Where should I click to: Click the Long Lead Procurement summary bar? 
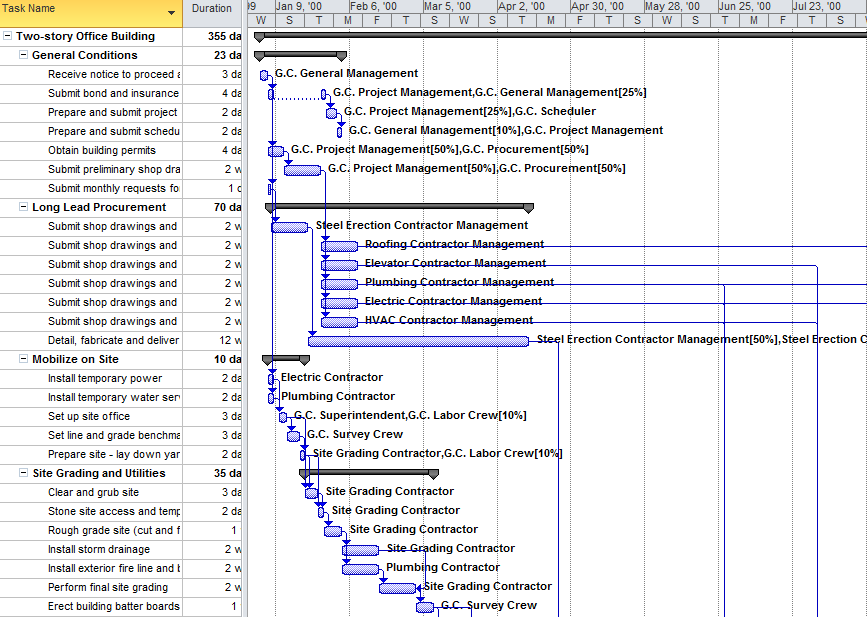click(x=399, y=206)
